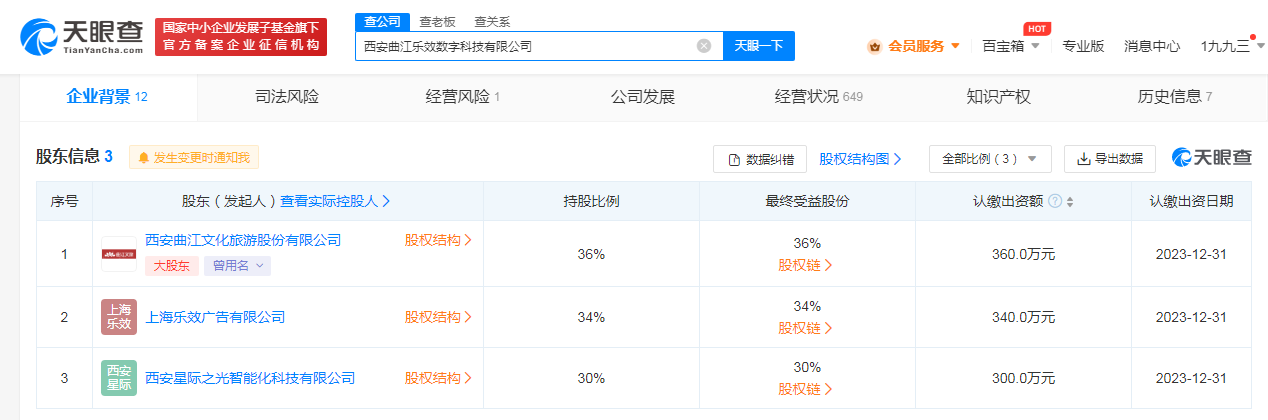Screen dimensions: 1268x420
Task: Click the 天眼一下 search button
Action: tap(759, 46)
